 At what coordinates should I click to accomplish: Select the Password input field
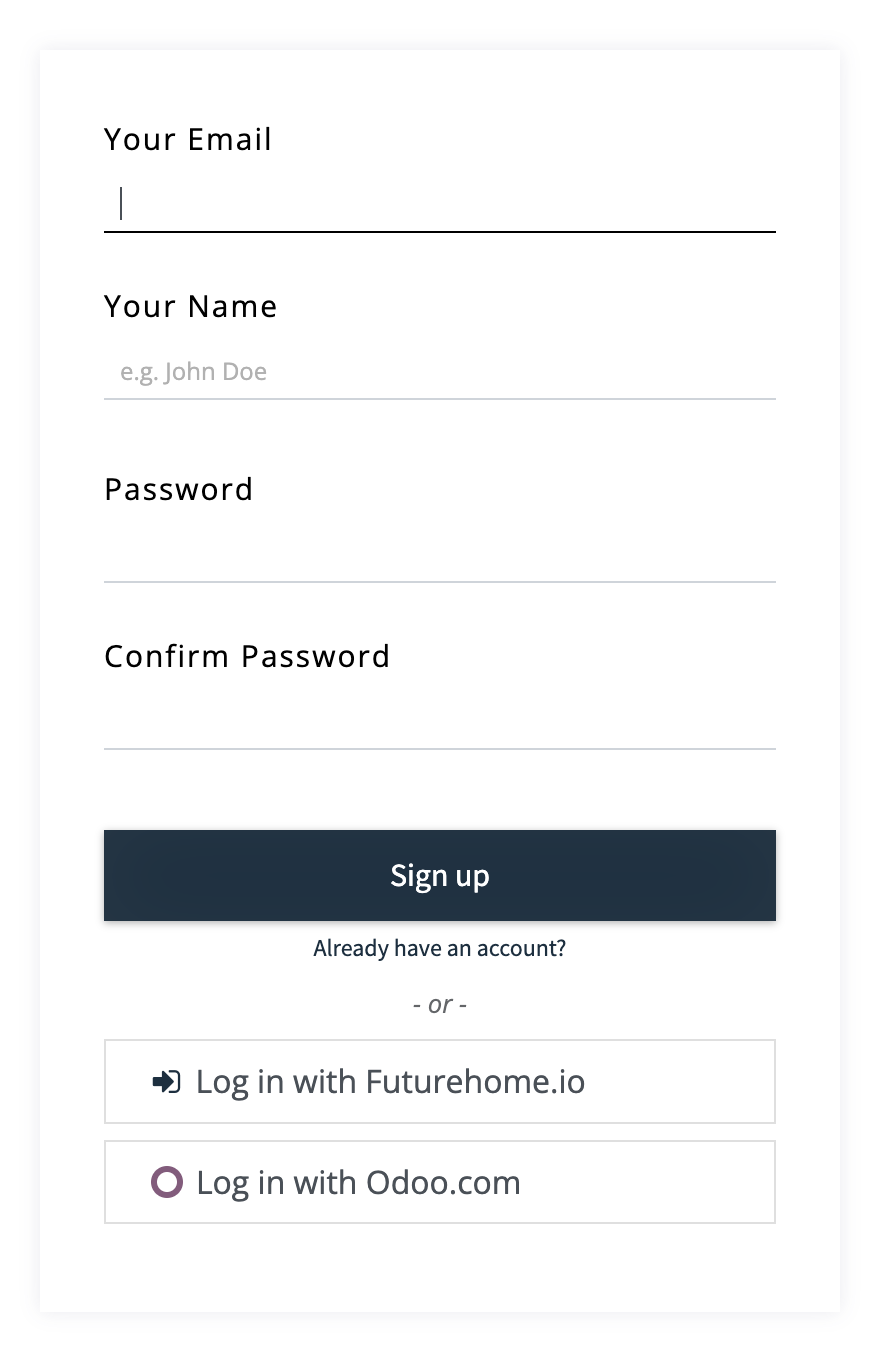(x=440, y=555)
